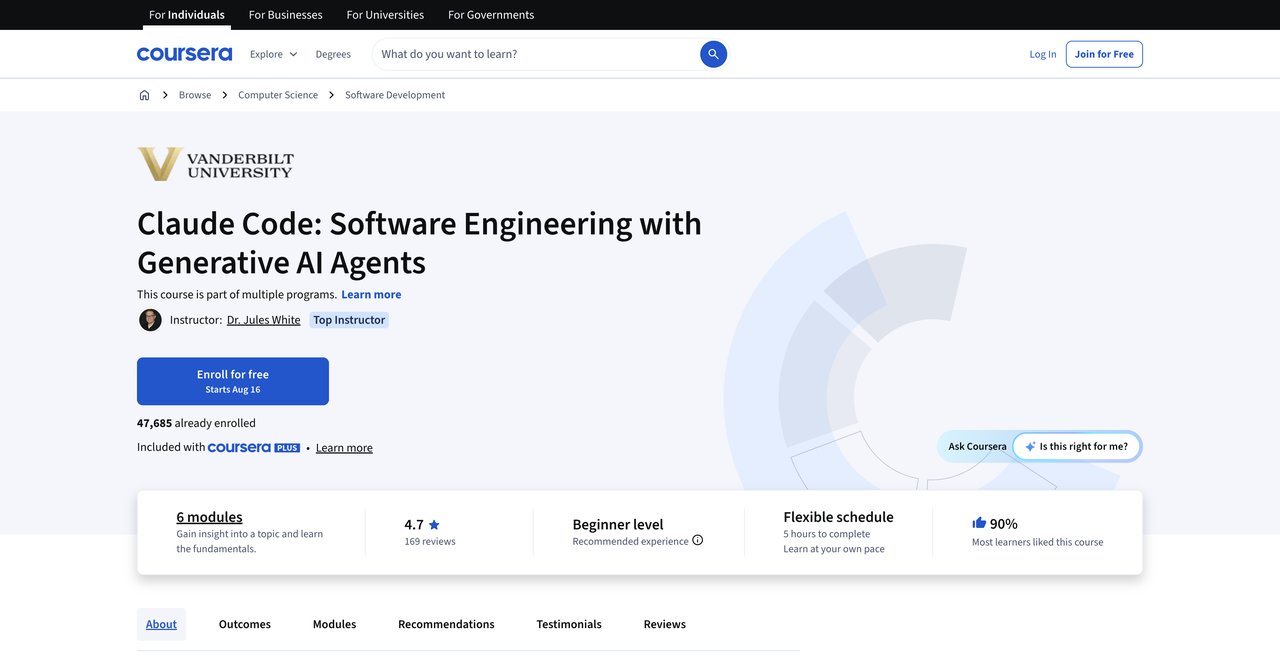
Task: Click the Beginner level heading
Action: click(618, 524)
